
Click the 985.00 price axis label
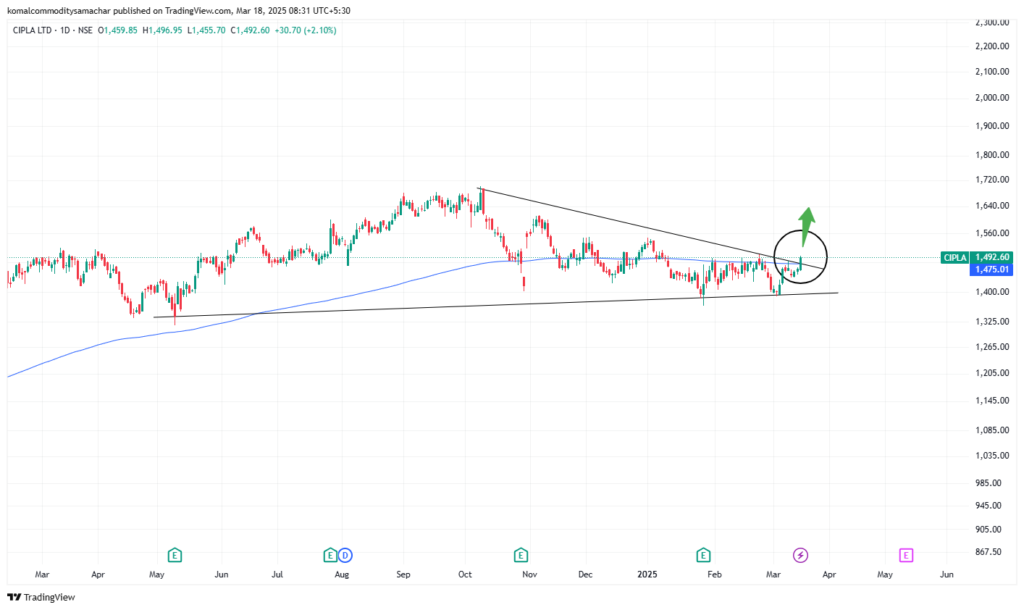click(x=988, y=483)
